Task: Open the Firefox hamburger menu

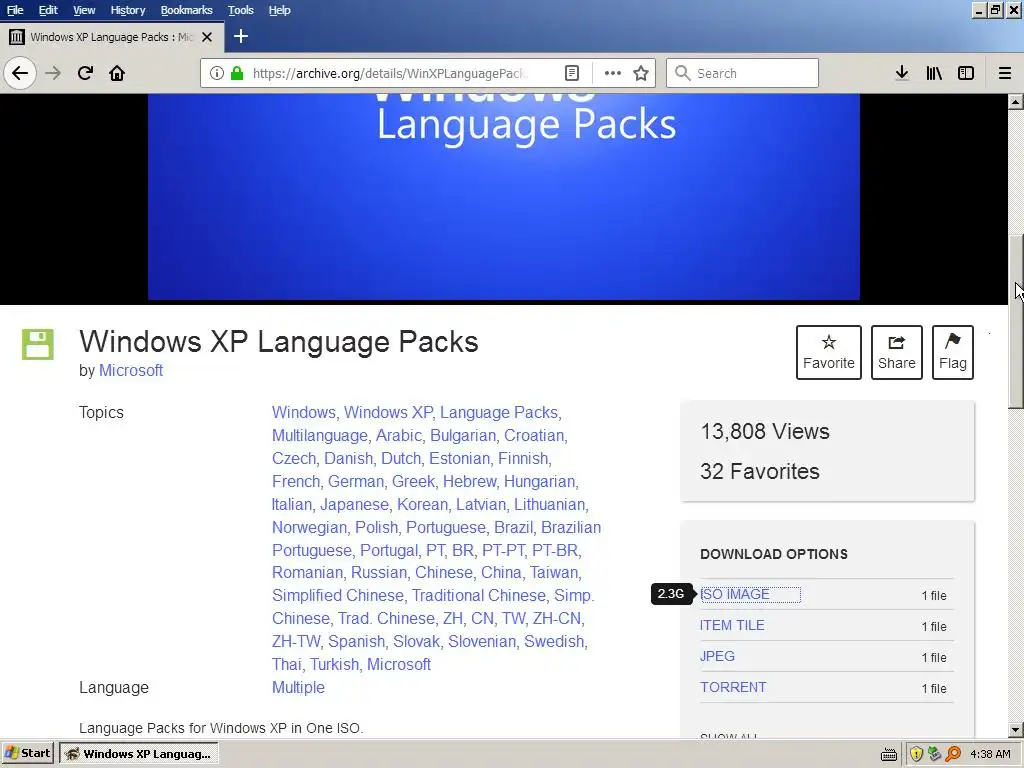Action: 1005,73
